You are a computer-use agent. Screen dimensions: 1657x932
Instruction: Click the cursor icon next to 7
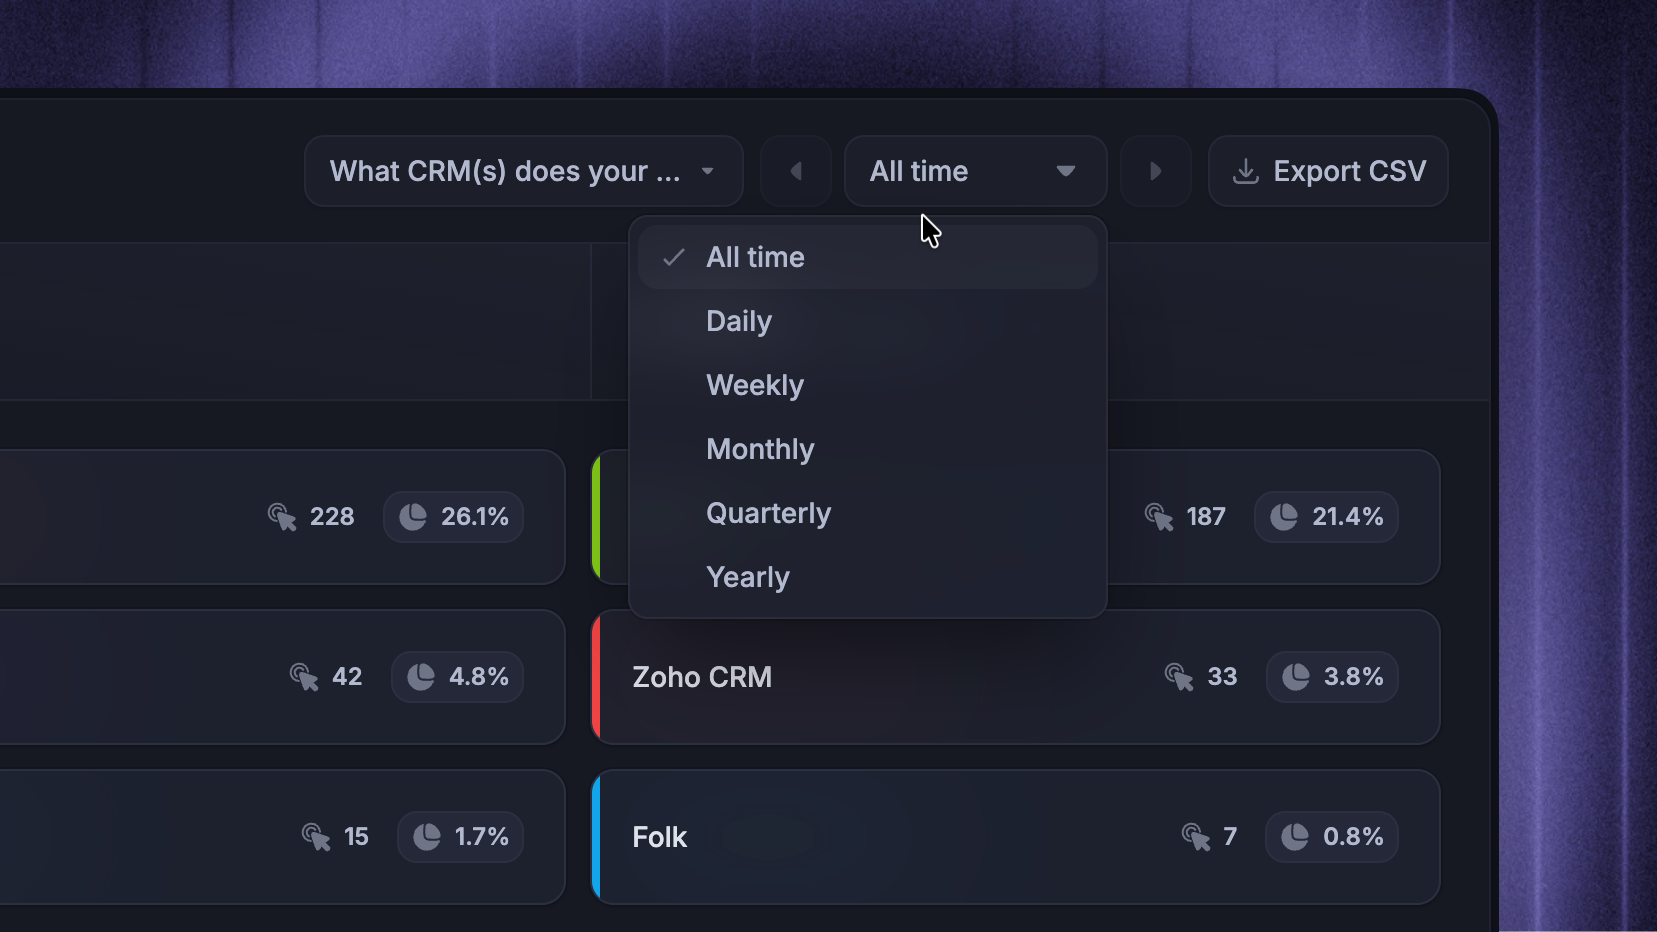coord(1196,837)
